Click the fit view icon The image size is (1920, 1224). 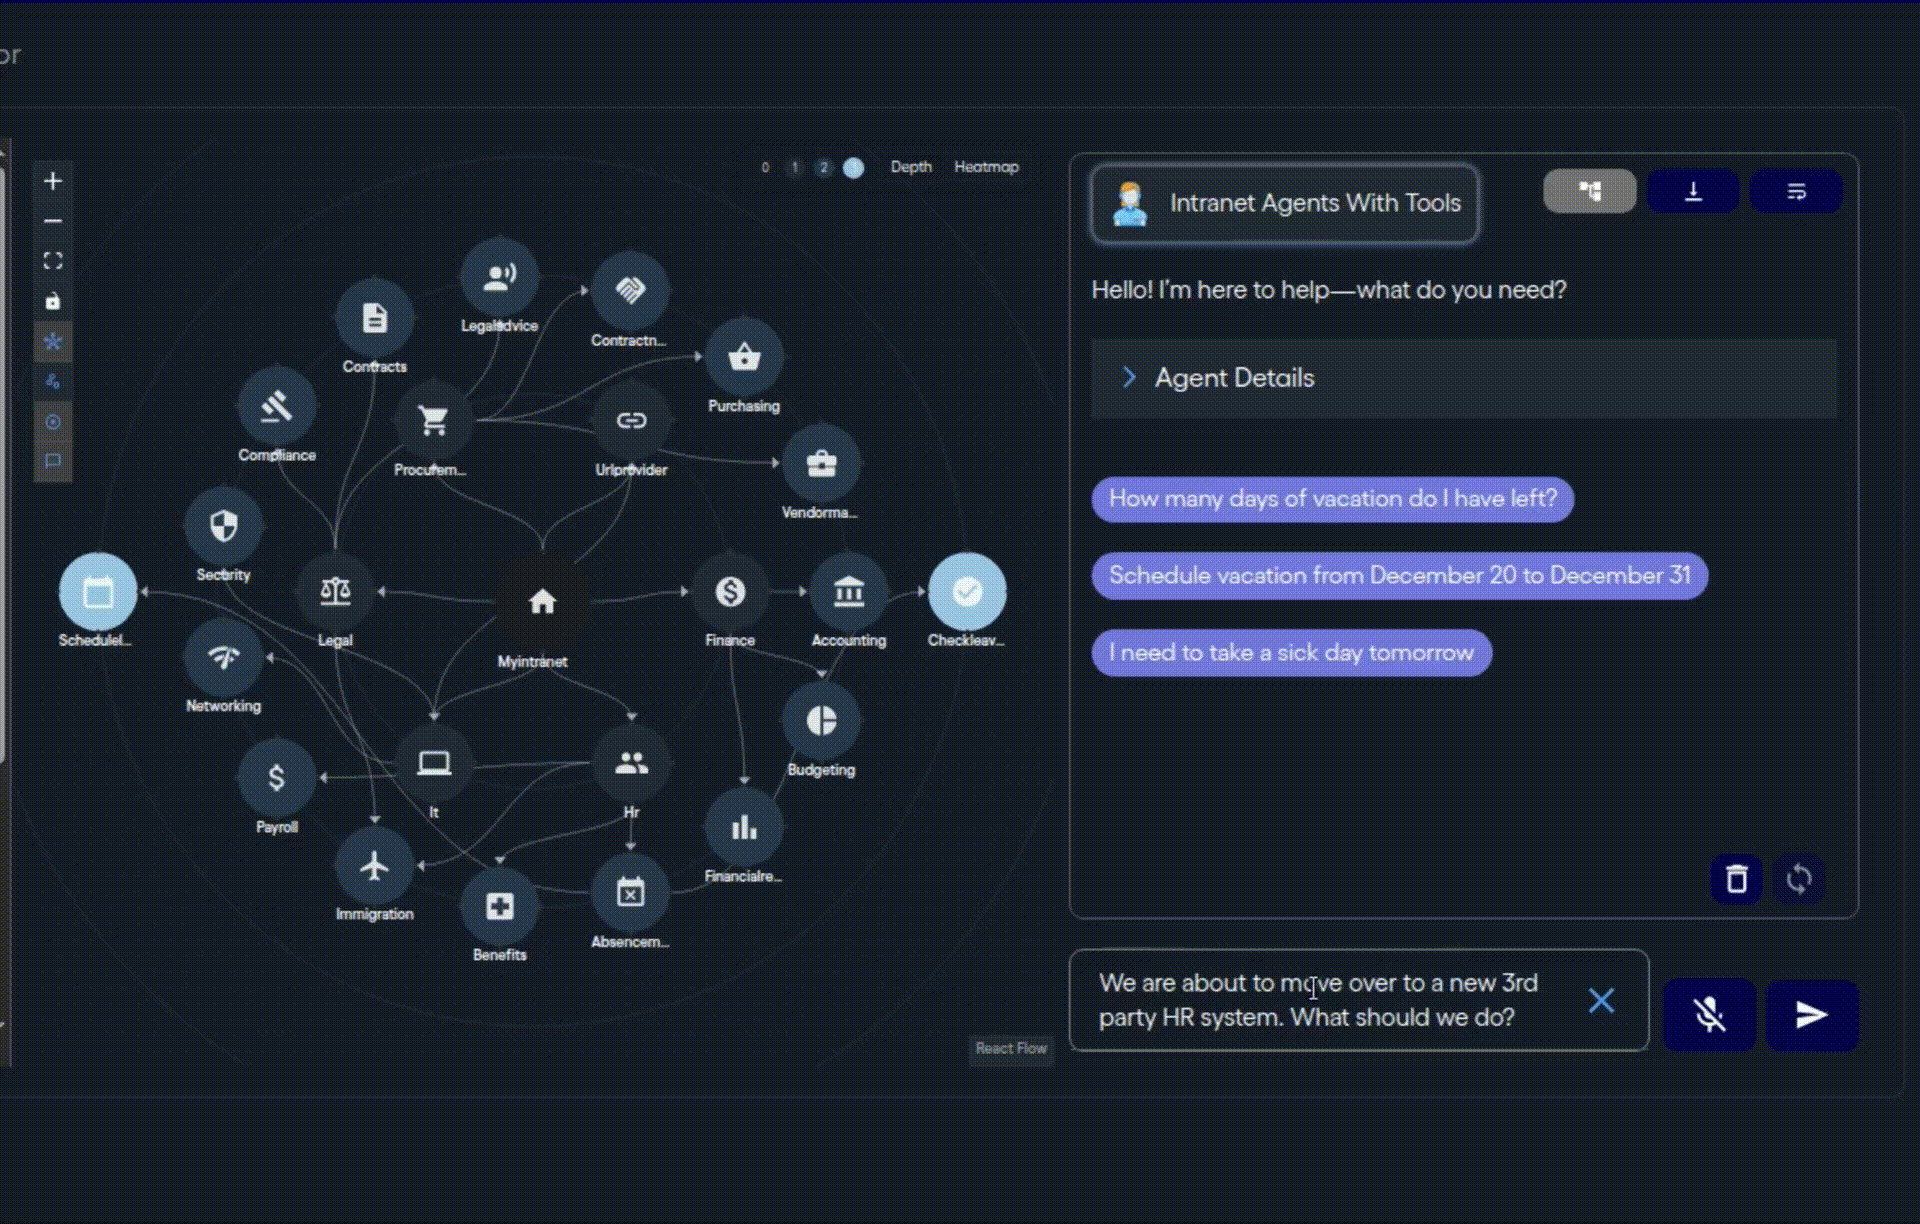tap(53, 261)
